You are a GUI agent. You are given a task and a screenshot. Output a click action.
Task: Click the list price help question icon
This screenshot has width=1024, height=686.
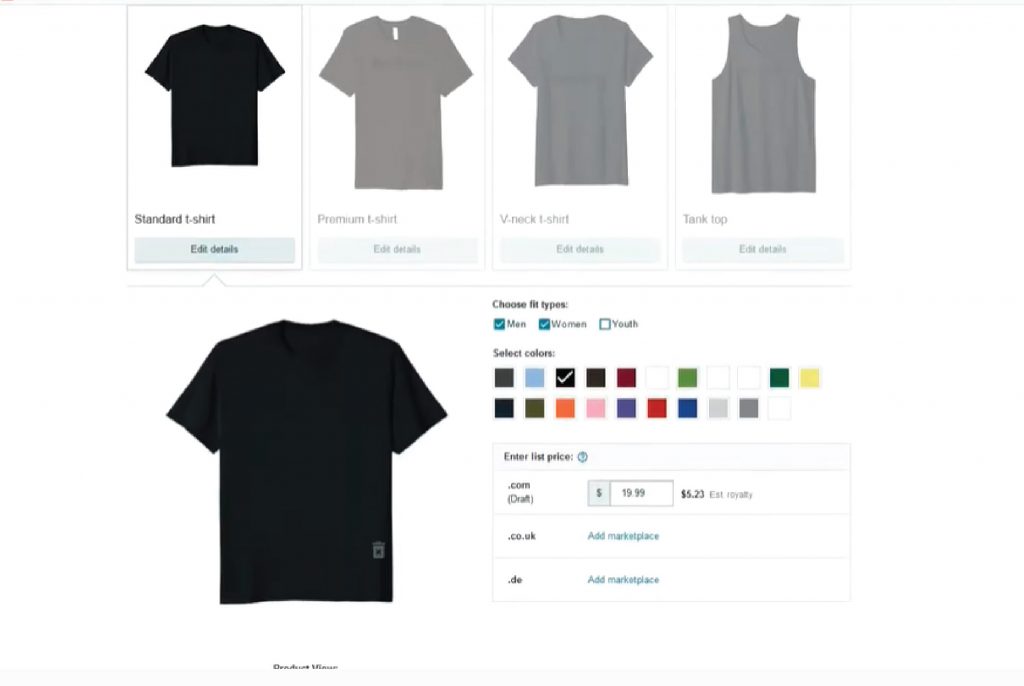click(583, 457)
